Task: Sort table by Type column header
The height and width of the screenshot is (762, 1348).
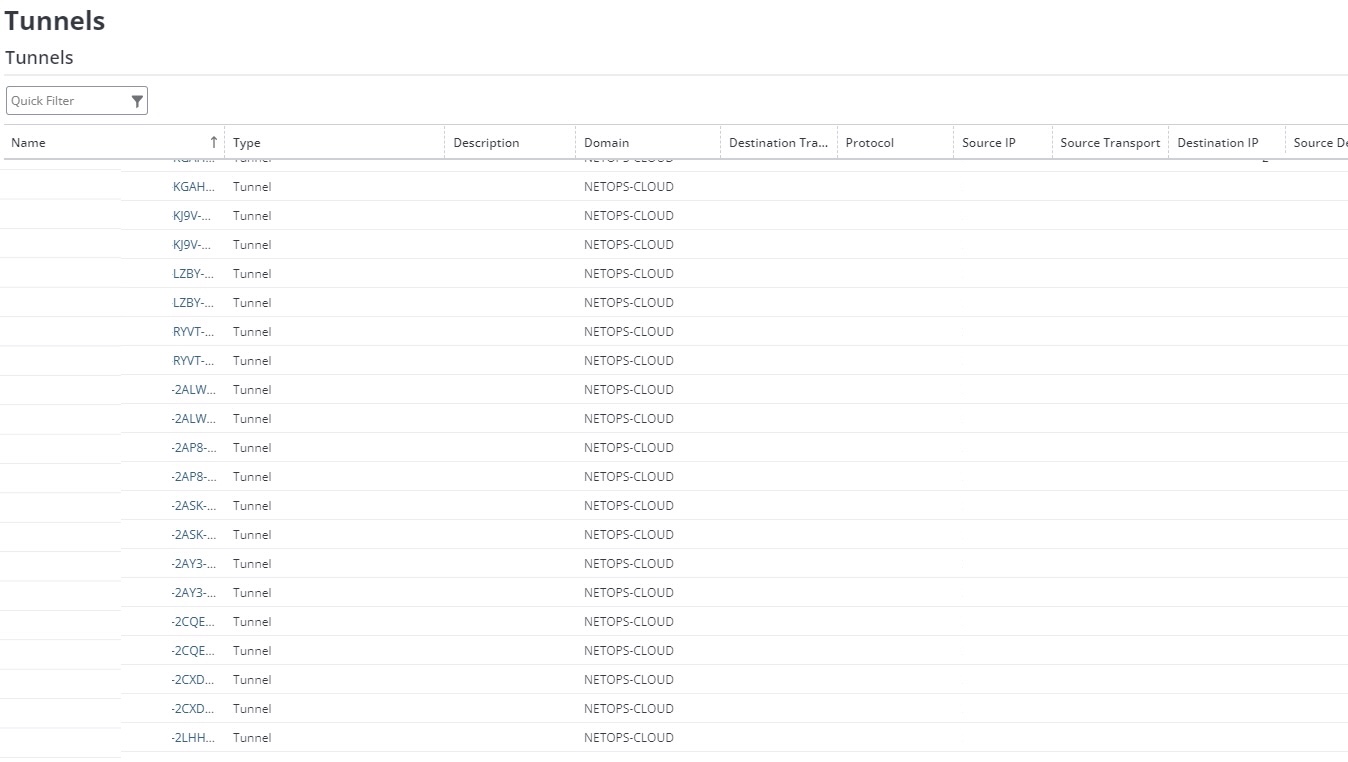Action: [x=247, y=143]
